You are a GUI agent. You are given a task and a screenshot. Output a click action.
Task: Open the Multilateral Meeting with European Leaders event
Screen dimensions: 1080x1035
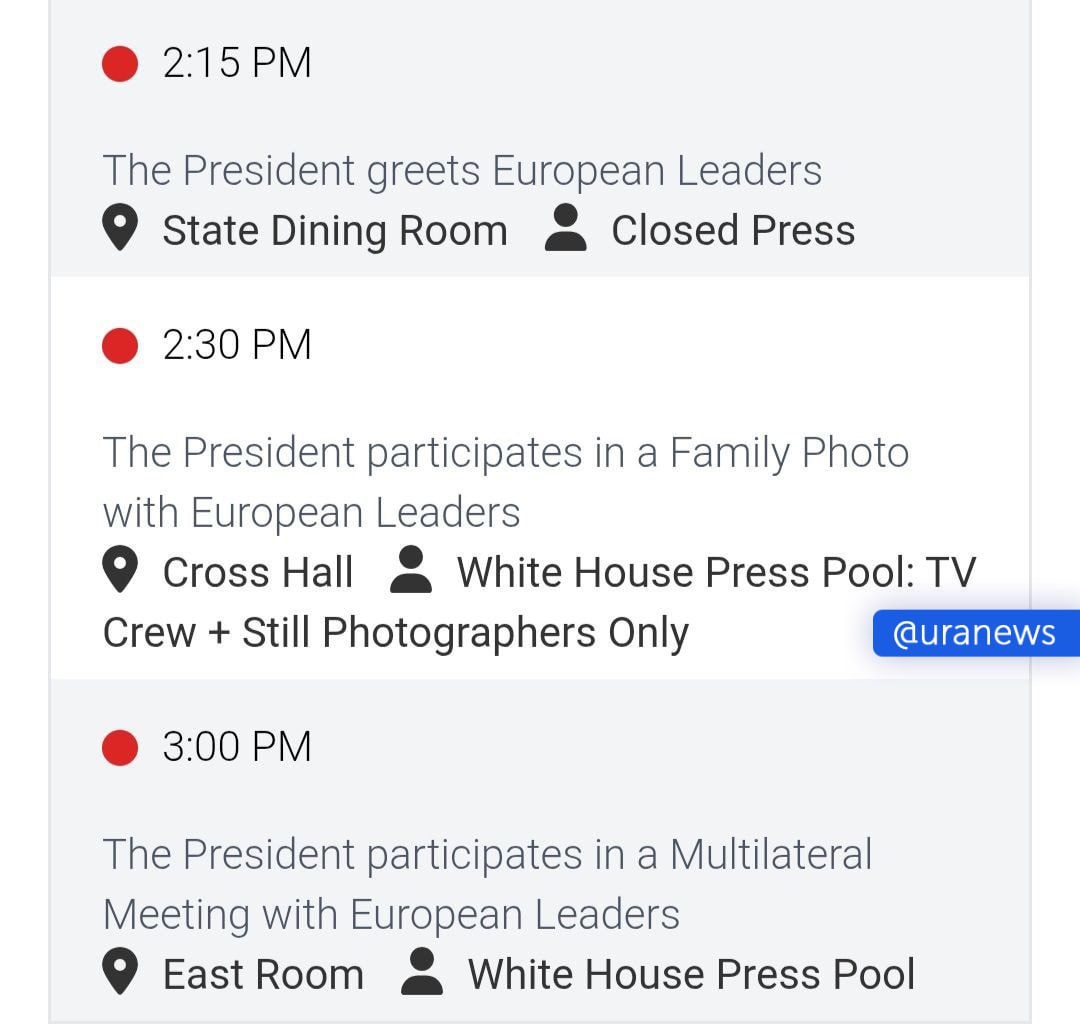click(487, 885)
